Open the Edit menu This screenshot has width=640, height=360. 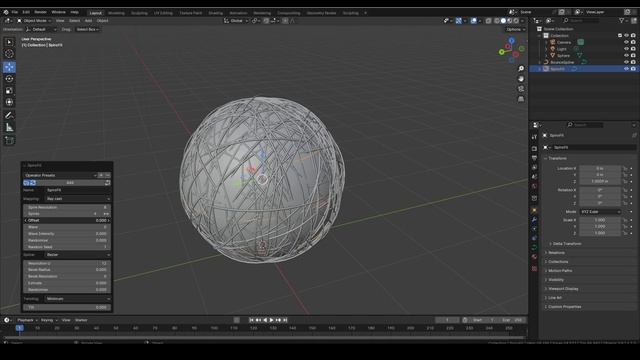(26, 12)
